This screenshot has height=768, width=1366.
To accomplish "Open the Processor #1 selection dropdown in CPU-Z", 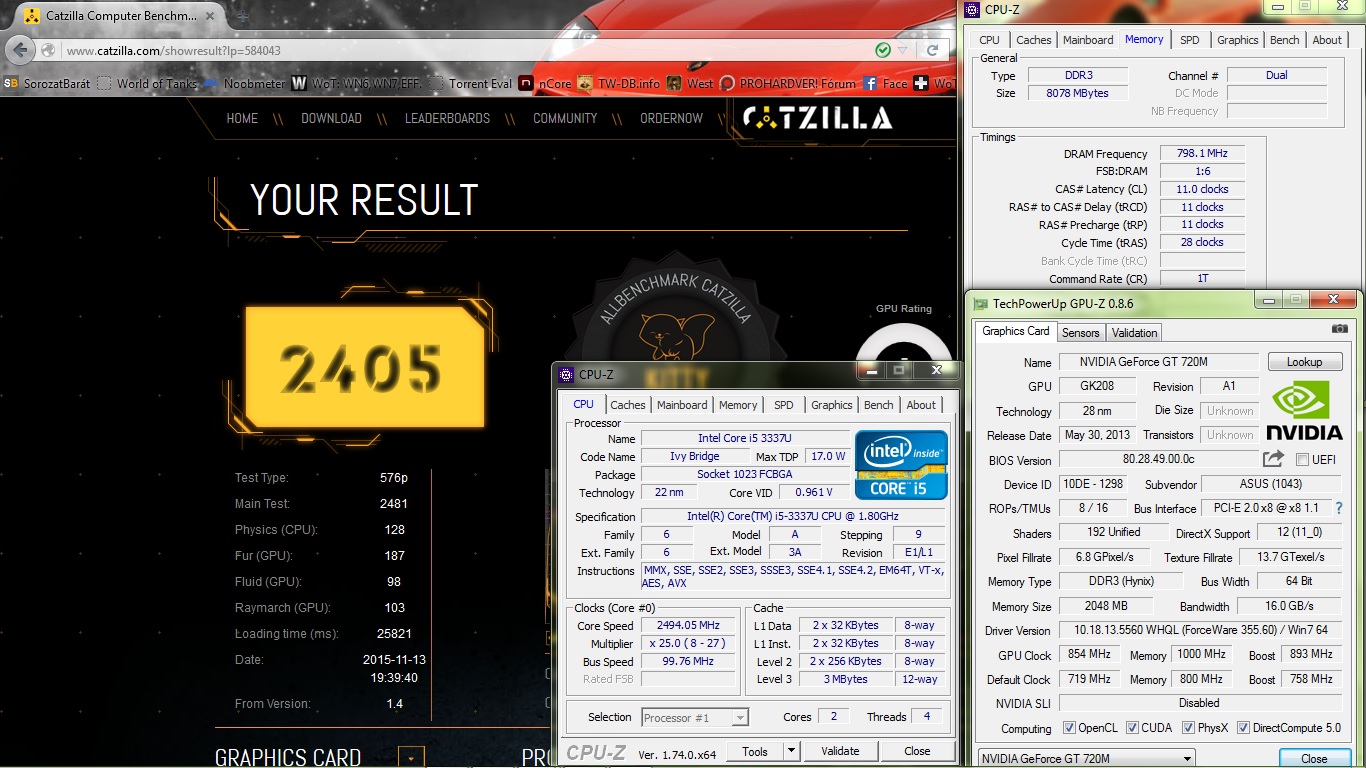I will (694, 718).
